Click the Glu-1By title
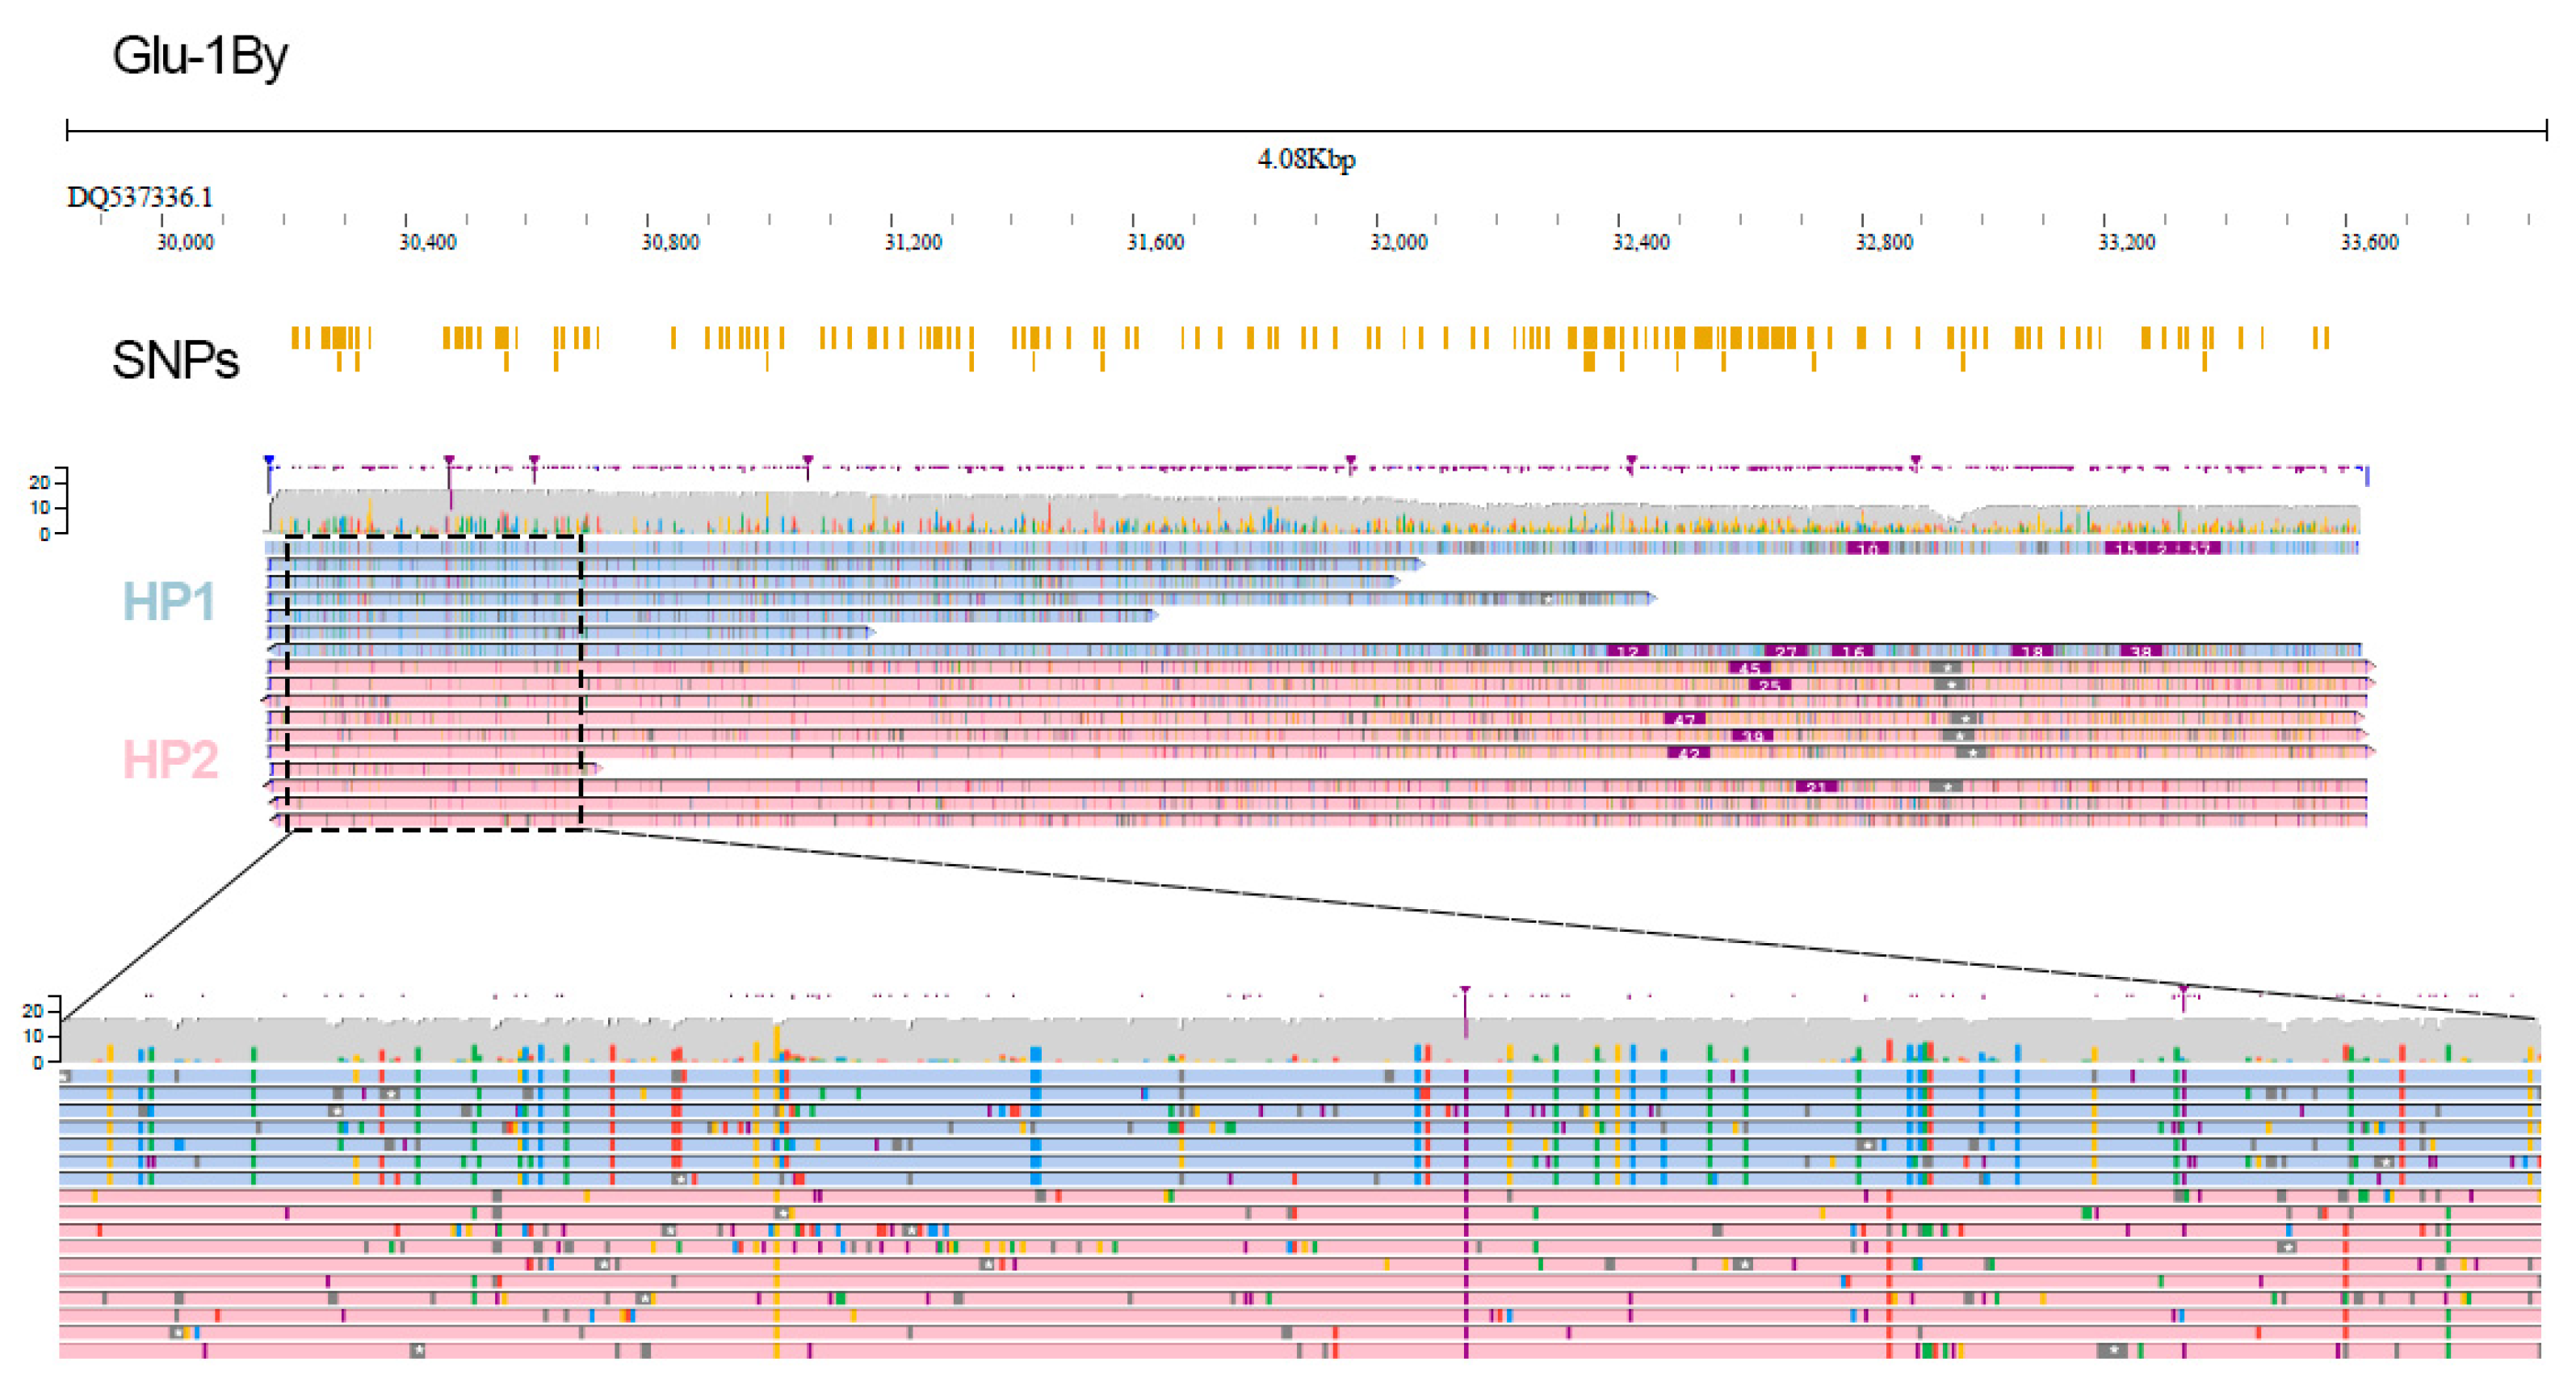Viewport: 2576px width, 1392px height. click(200, 56)
